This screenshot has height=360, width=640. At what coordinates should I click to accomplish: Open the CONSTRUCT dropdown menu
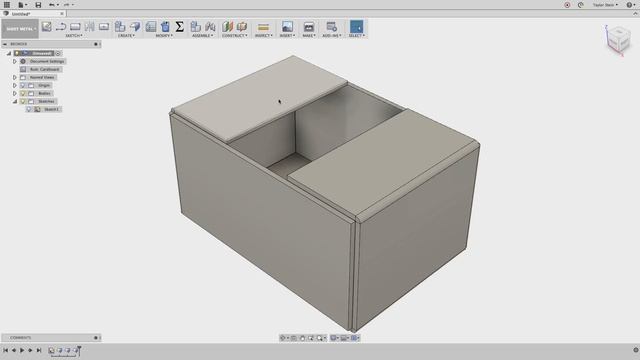point(235,36)
